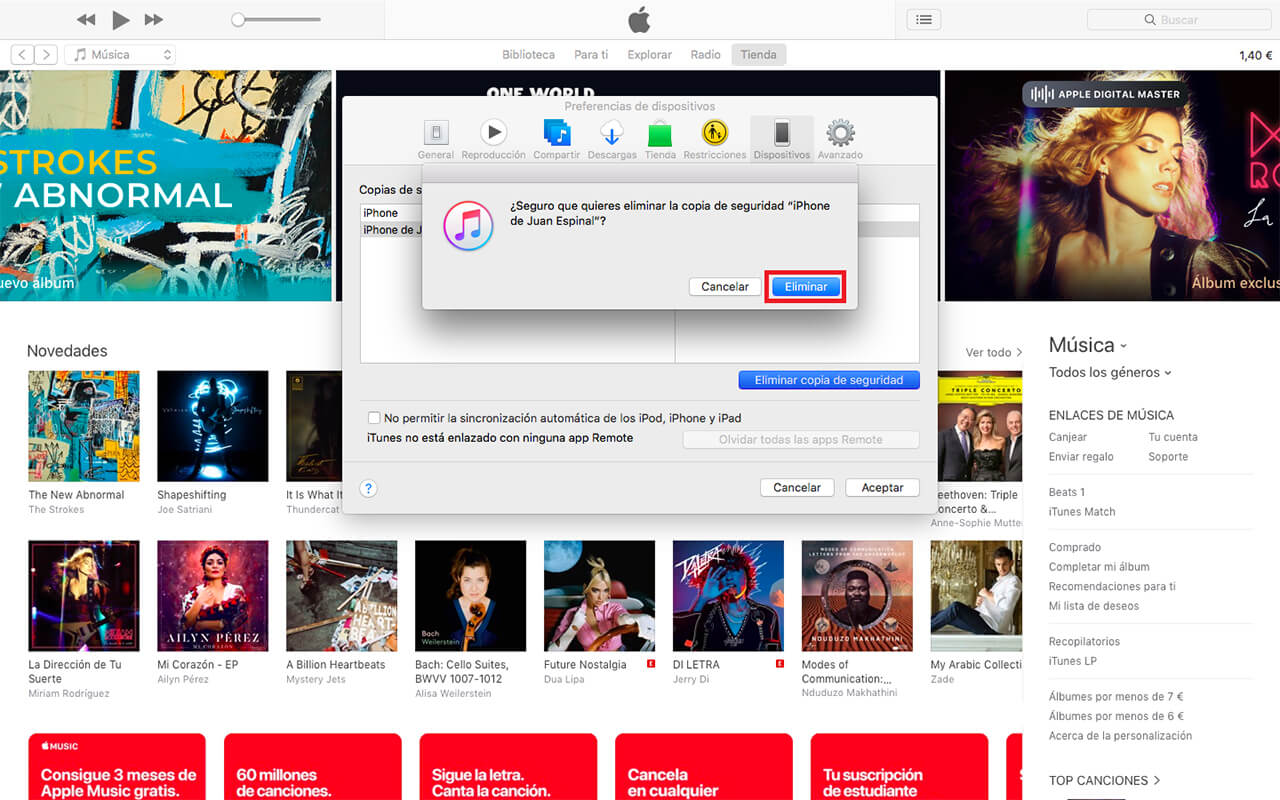Open Dispositivos preferences icon

(782, 139)
